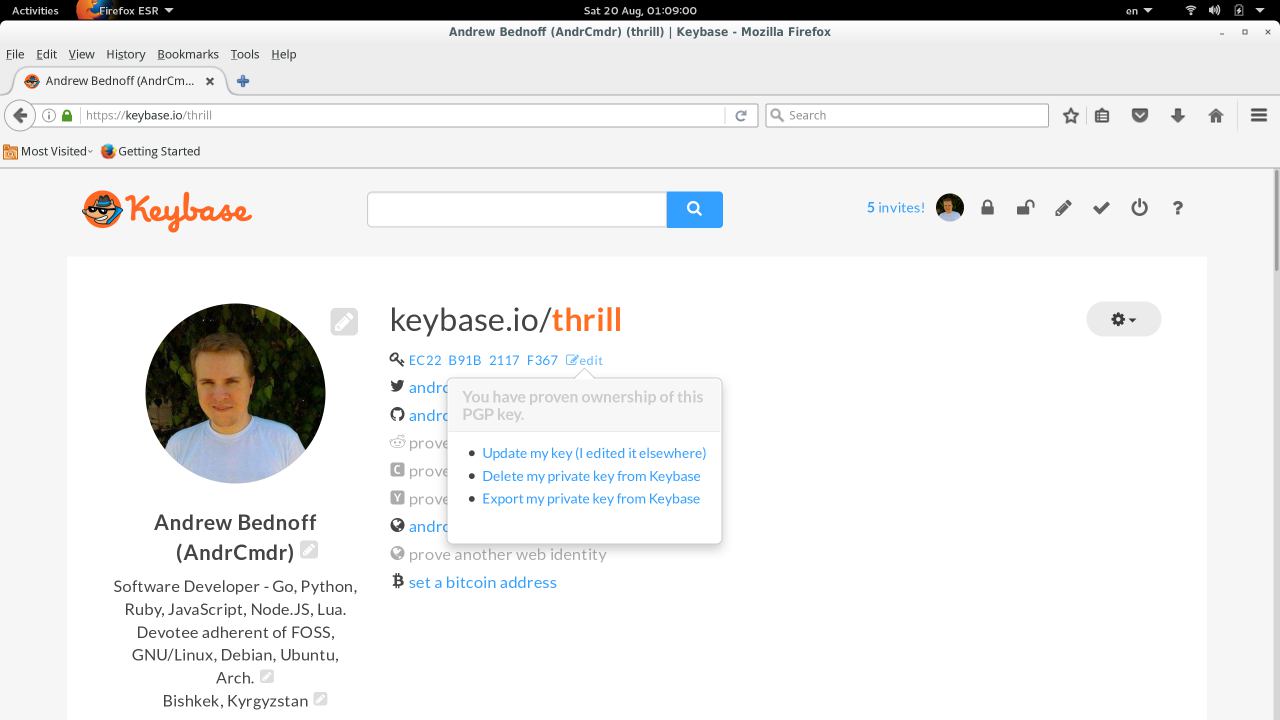Click the power logout icon
This screenshot has width=1280, height=720.
point(1139,208)
